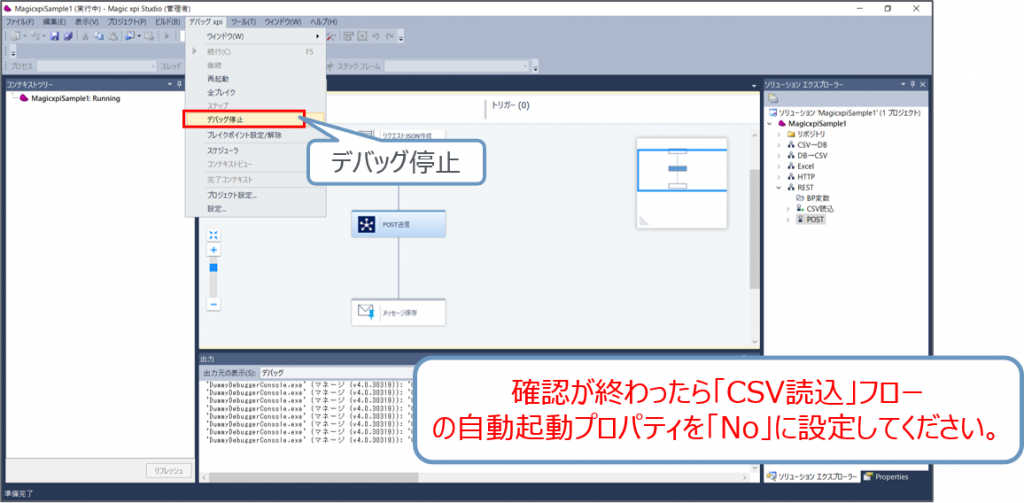Collapse the REST tree node
The height and width of the screenshot is (503, 1024).
coord(778,187)
